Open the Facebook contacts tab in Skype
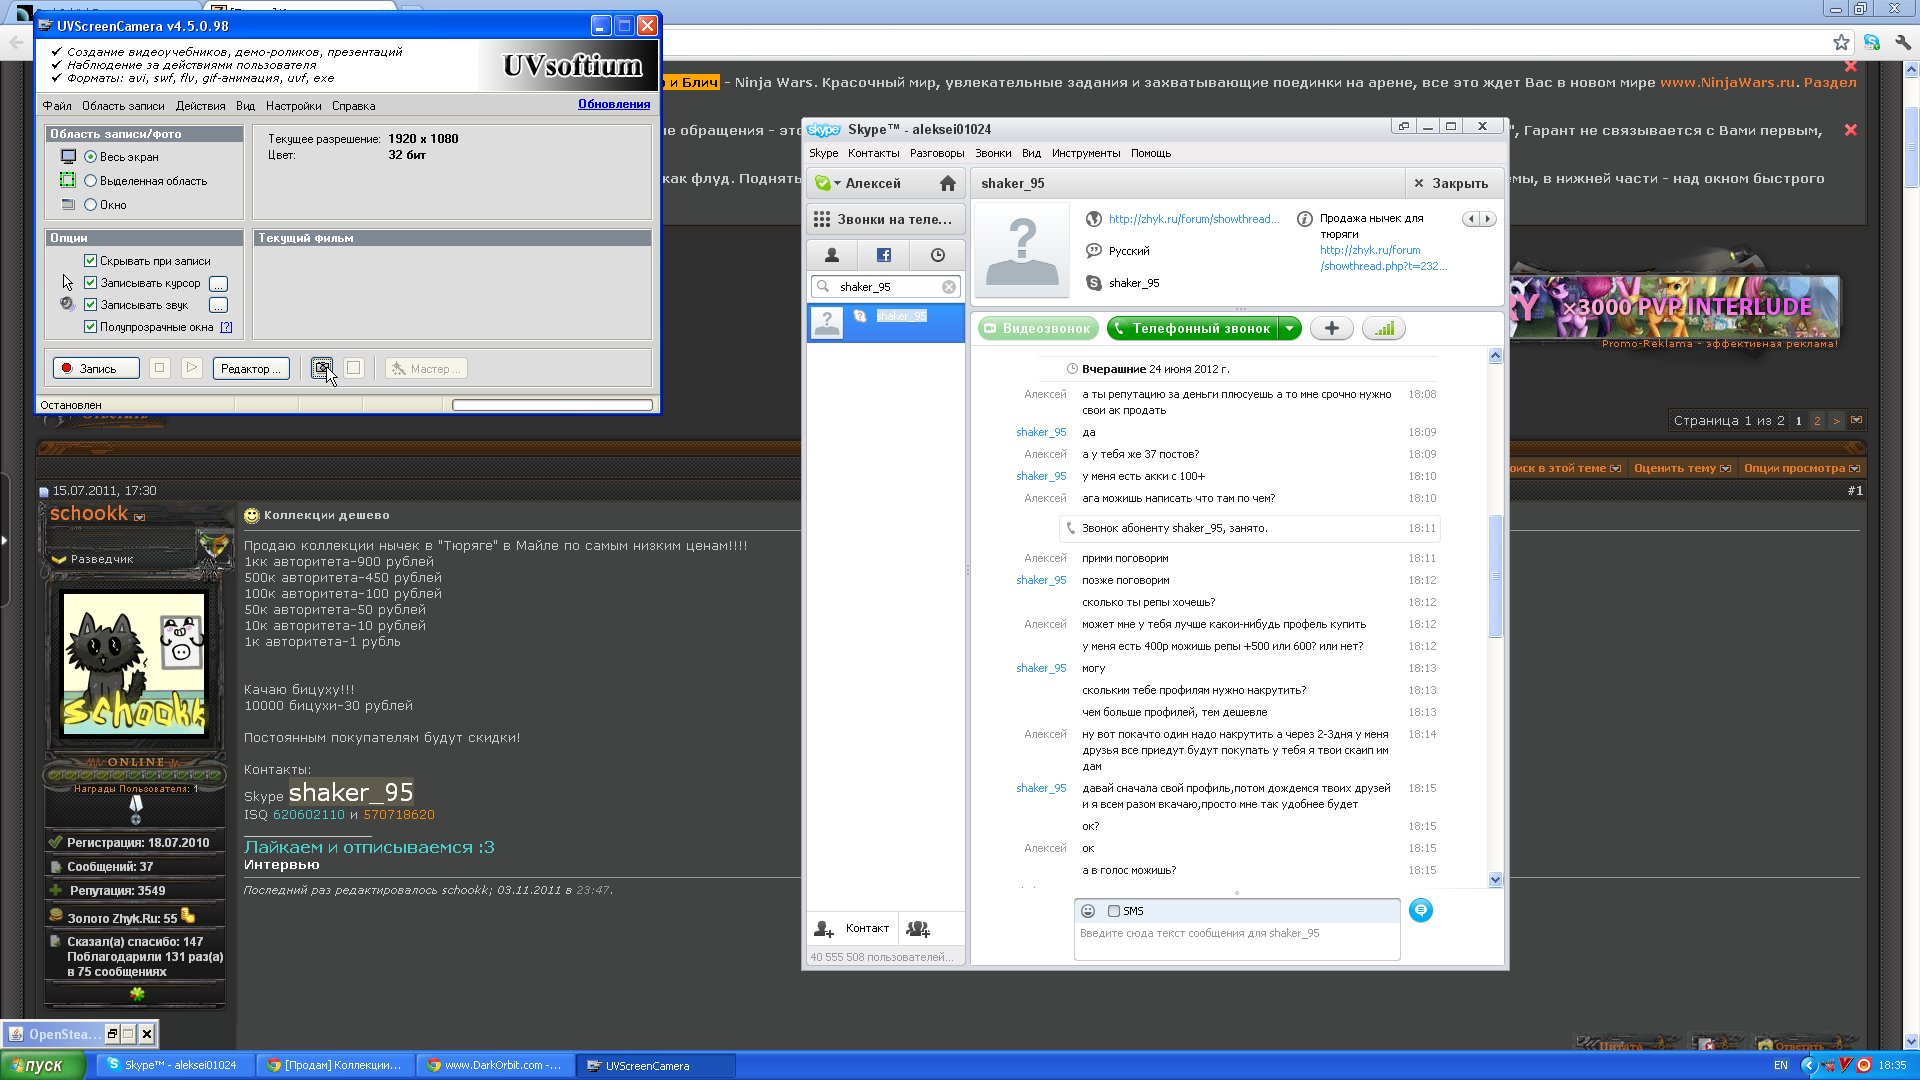This screenshot has height=1080, width=1920. [884, 255]
